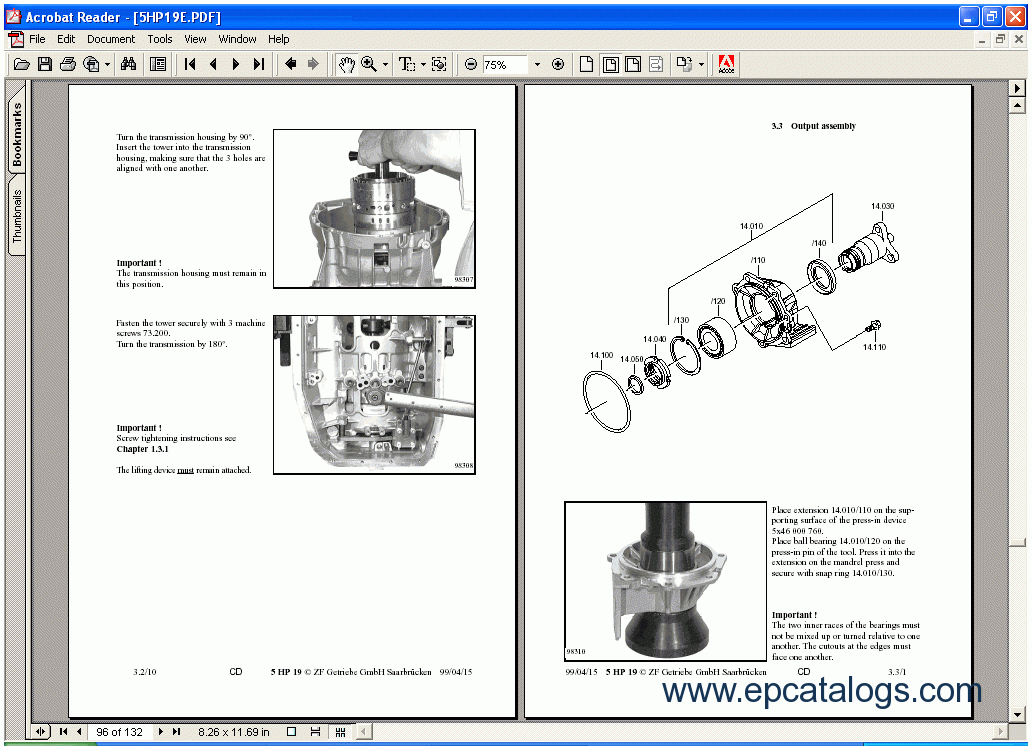Switch to single page layout mode
This screenshot has height=746, width=1032.
584,64
